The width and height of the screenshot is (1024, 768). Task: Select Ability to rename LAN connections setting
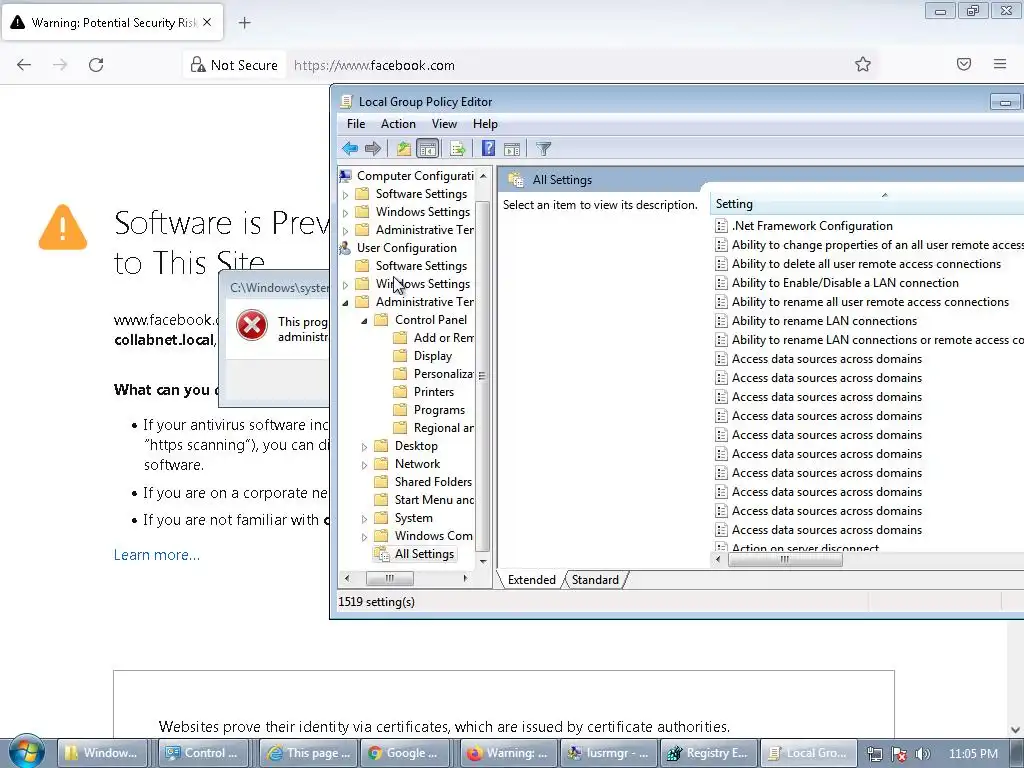coord(824,321)
